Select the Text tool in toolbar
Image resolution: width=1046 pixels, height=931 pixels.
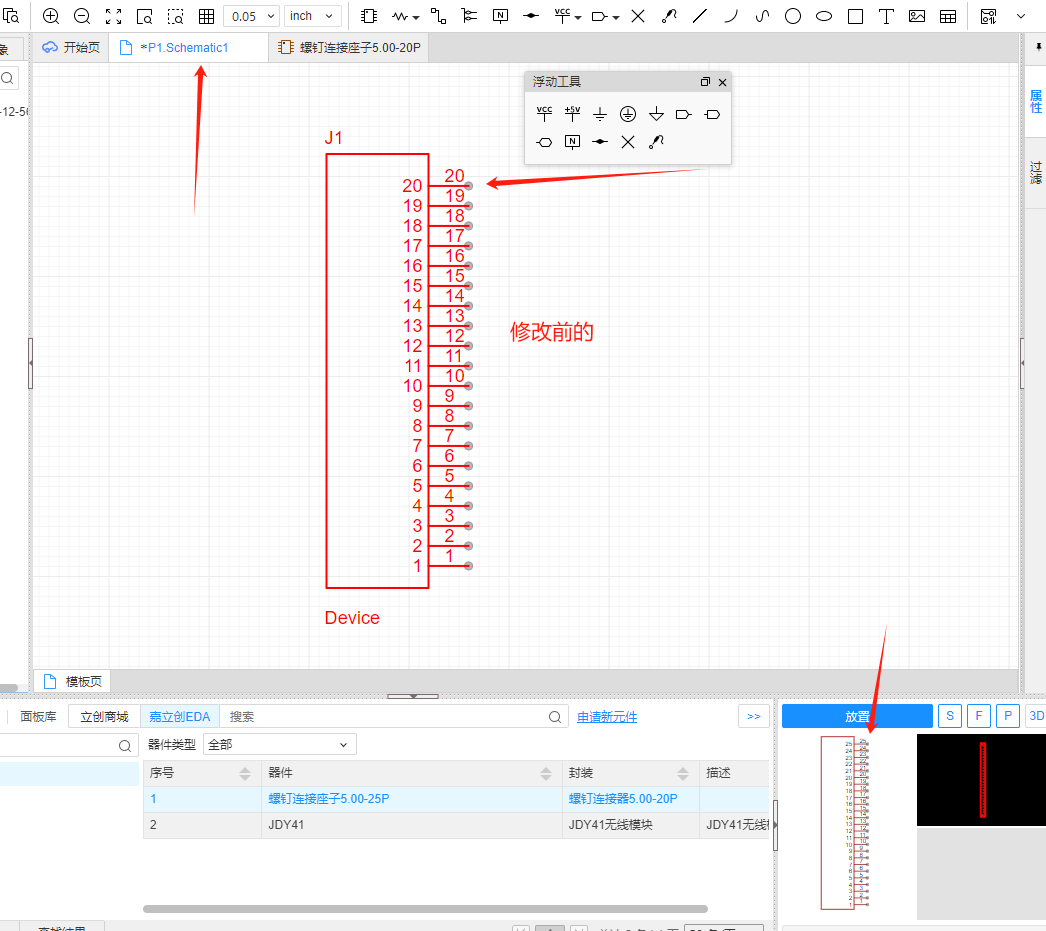[886, 16]
